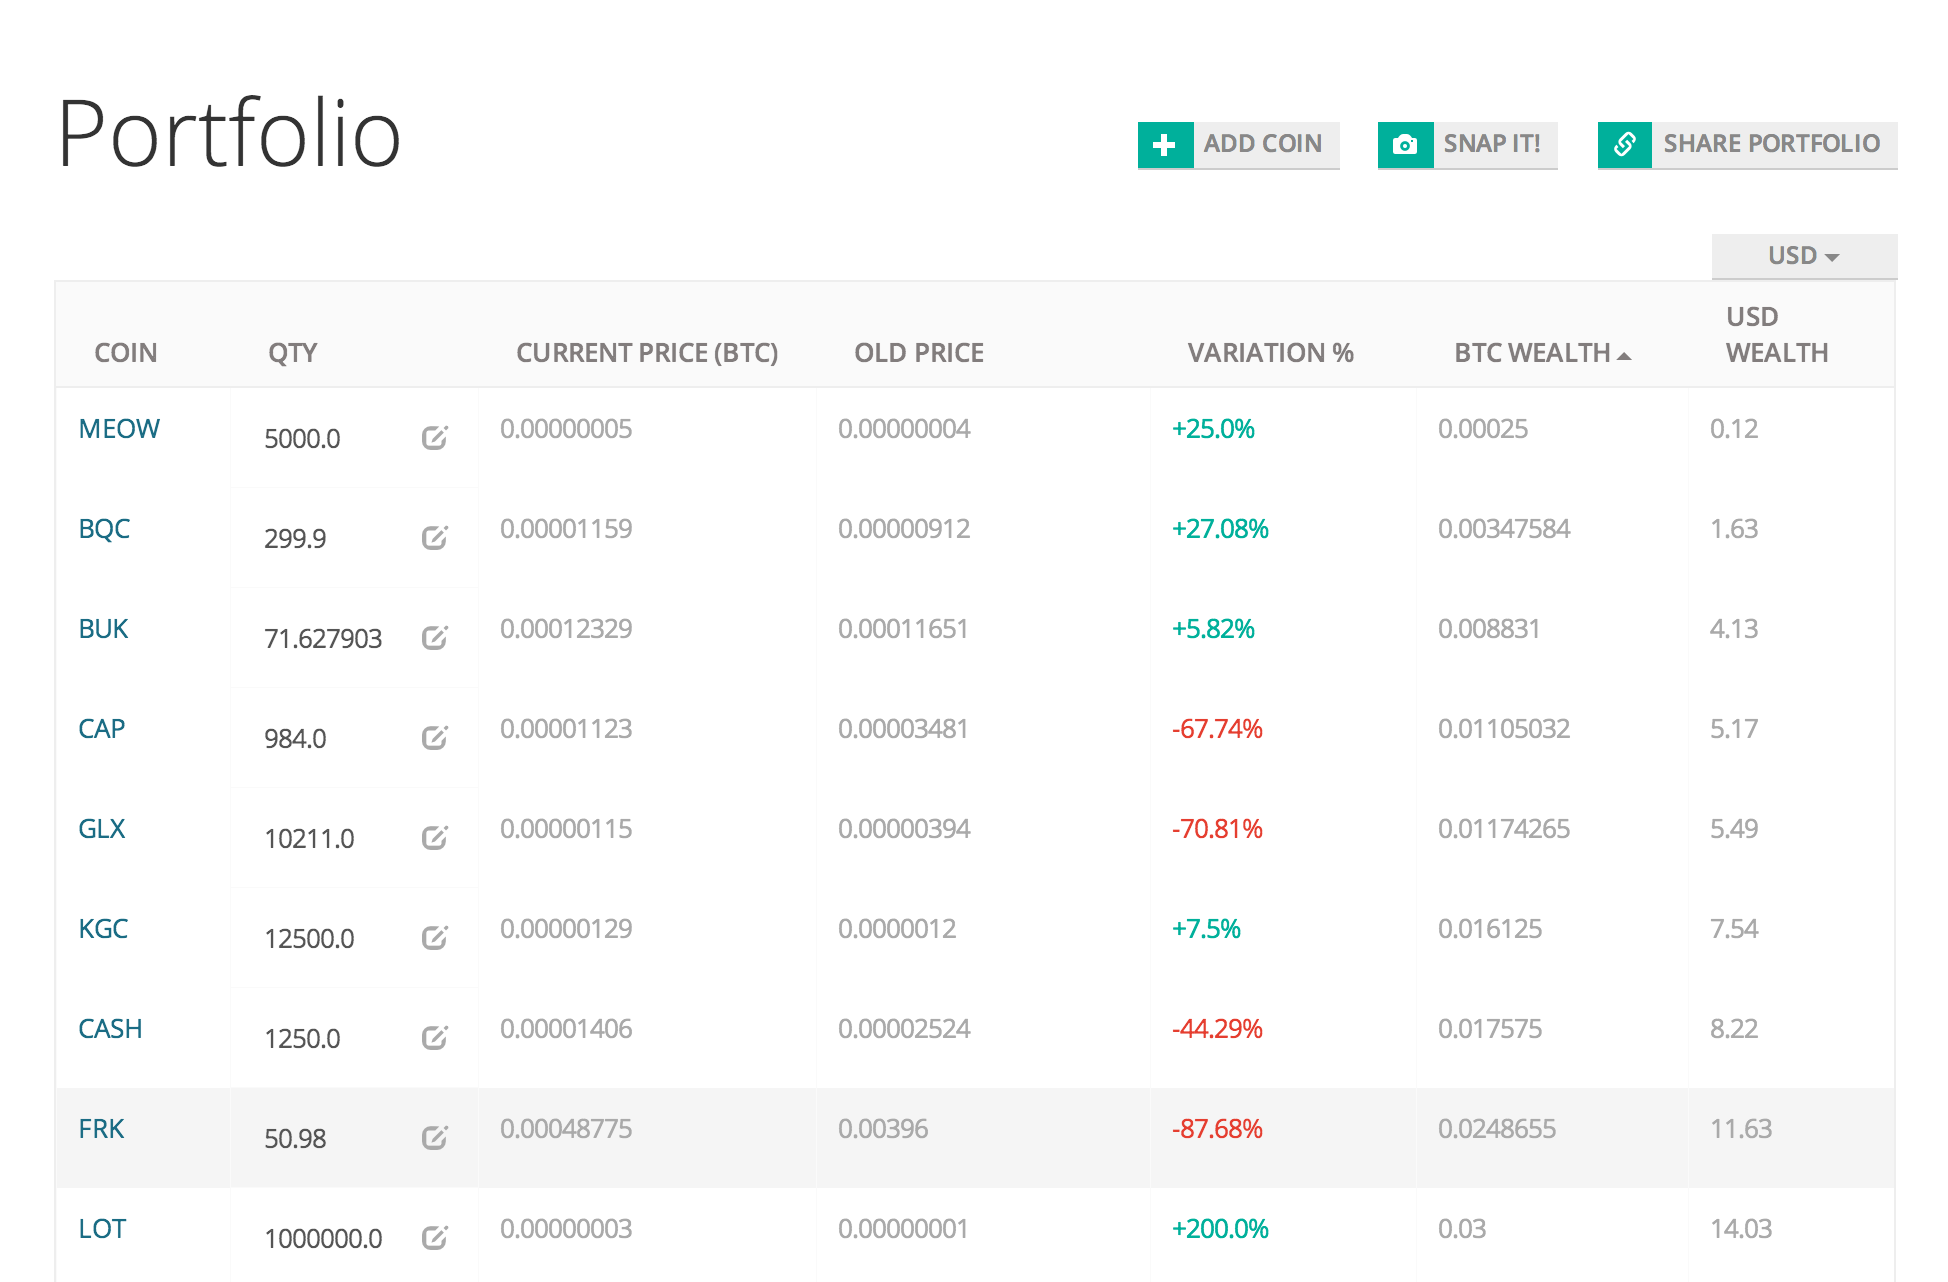The height and width of the screenshot is (1282, 1948).
Task: Click the plus icon on Add Coin
Action: point(1164,144)
